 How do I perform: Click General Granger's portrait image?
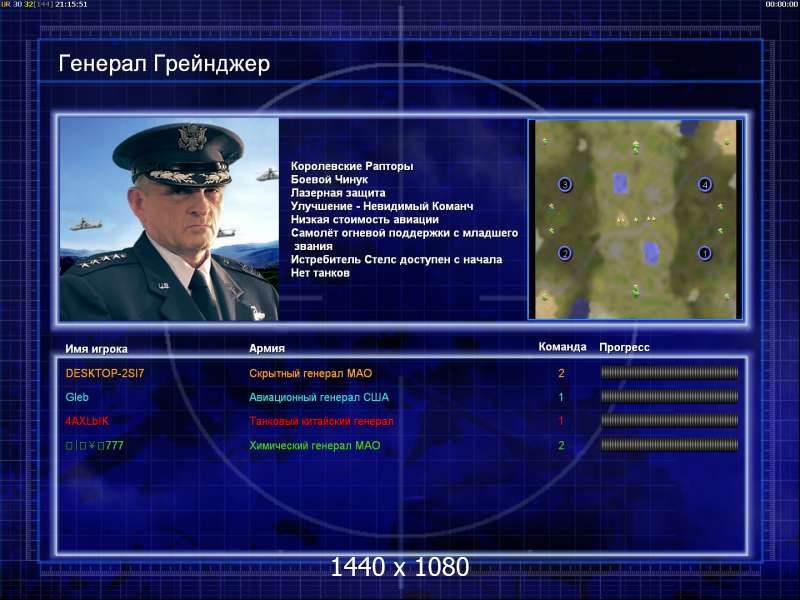(169, 219)
